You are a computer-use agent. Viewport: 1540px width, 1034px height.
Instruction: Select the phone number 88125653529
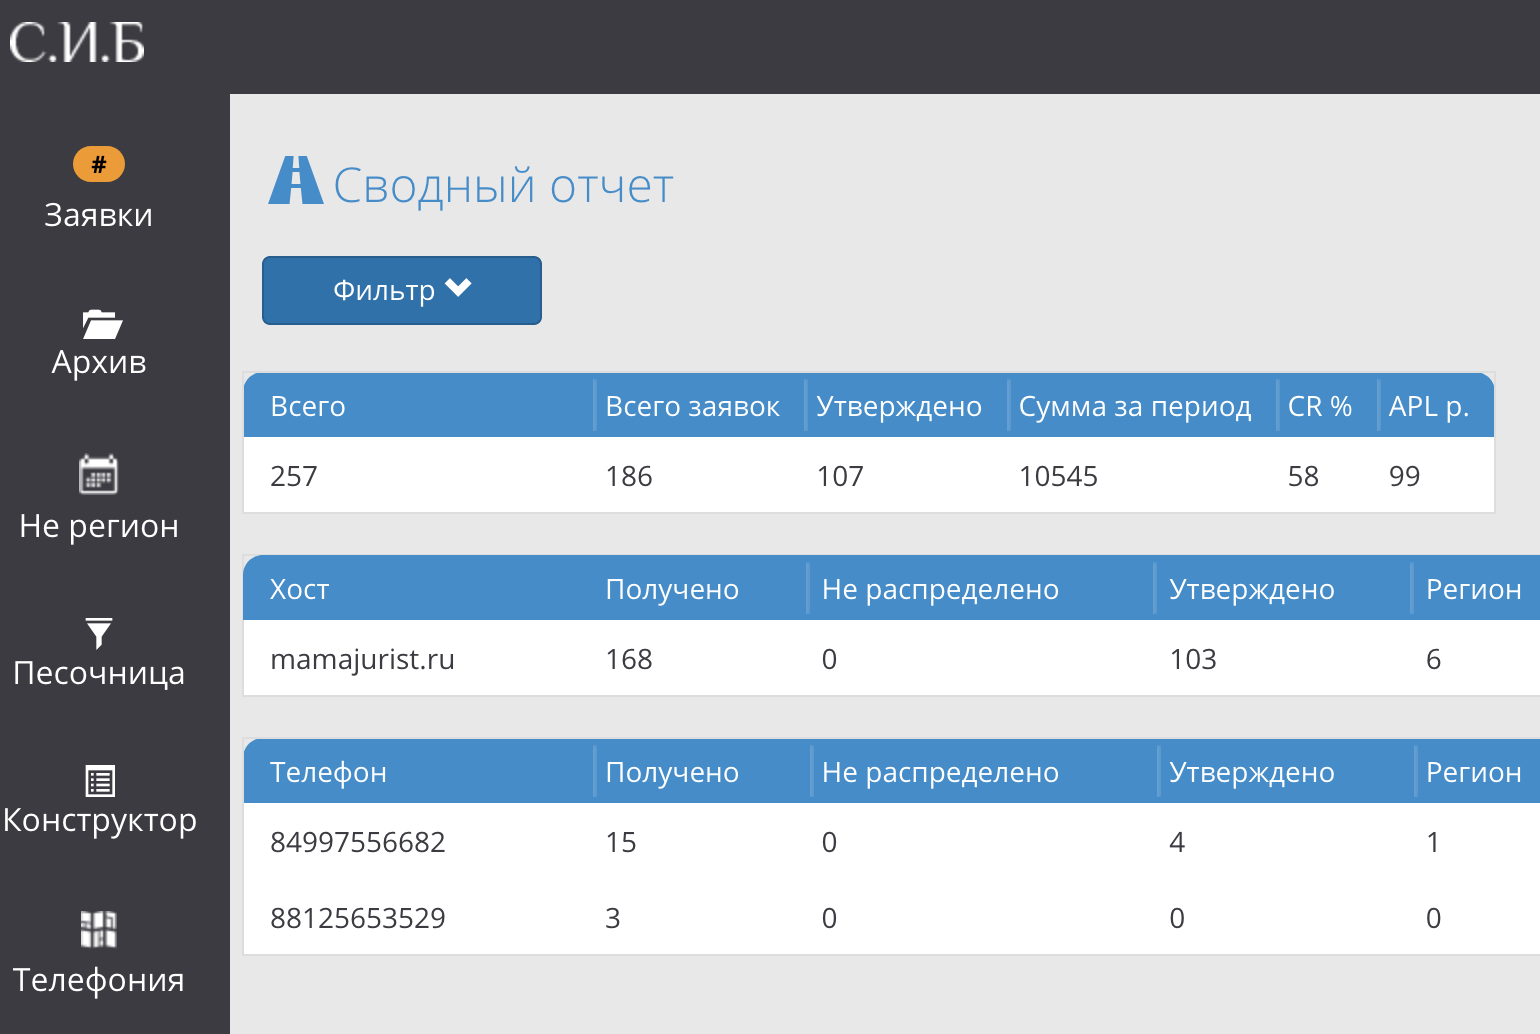point(358,918)
